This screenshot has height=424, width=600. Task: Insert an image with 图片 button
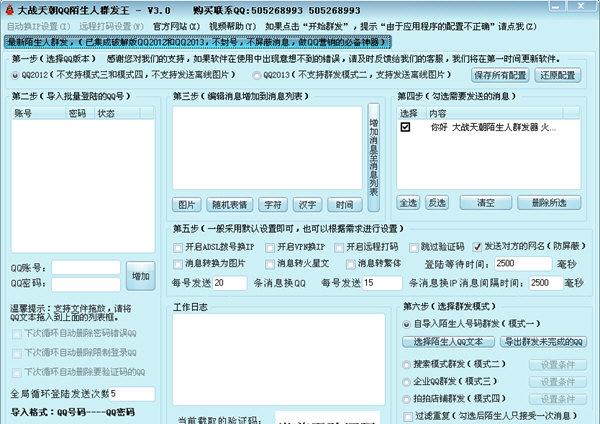pos(187,205)
